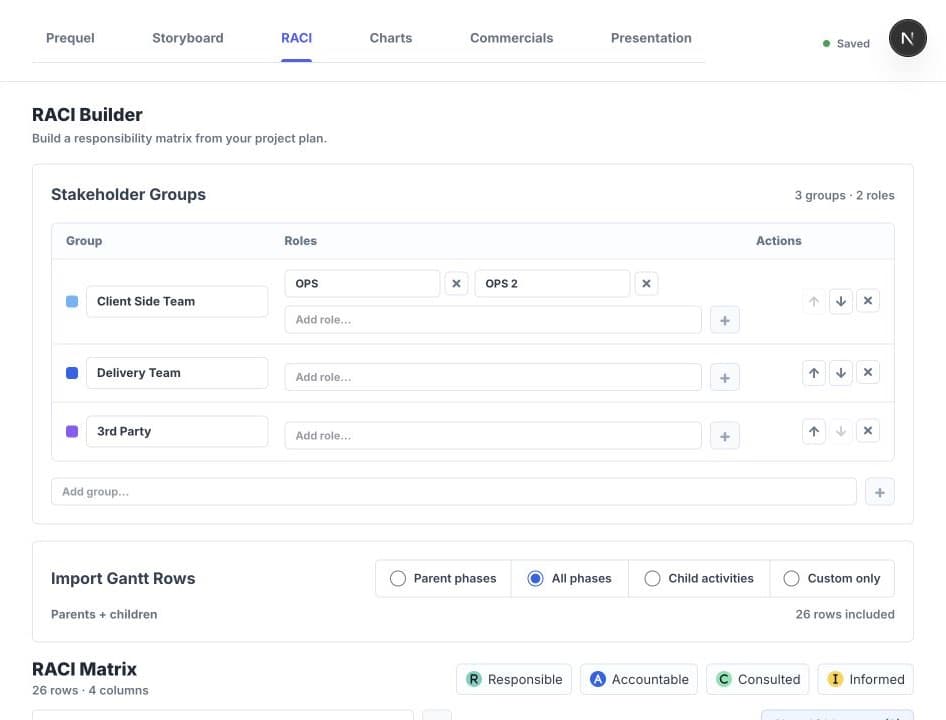Focus Add role field for 3rd Party
946x720 pixels.
(x=493, y=436)
